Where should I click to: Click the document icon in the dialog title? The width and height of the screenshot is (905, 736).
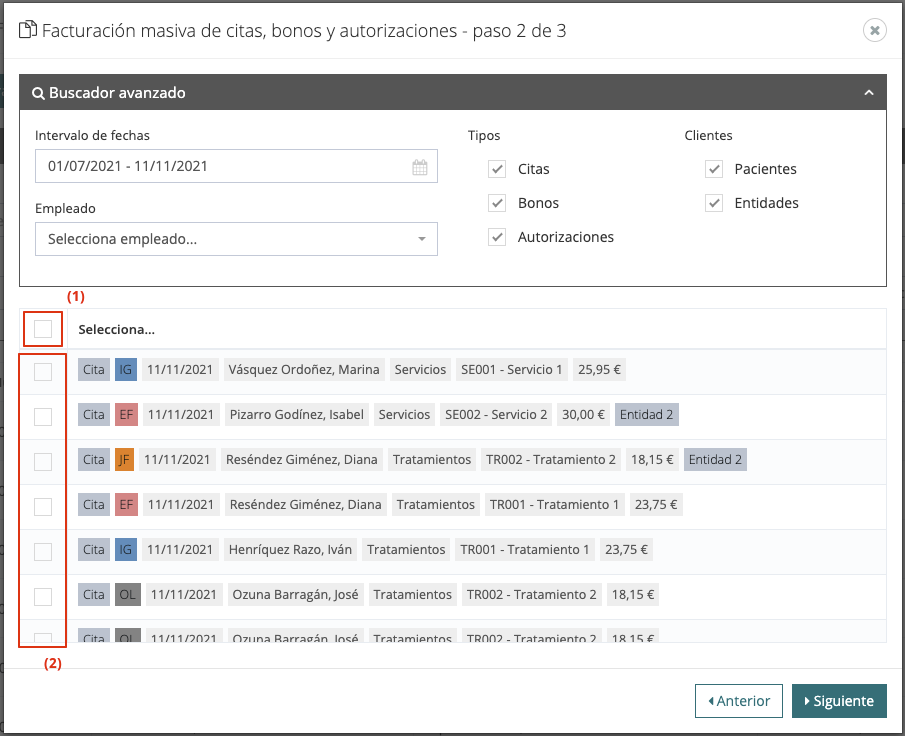coord(28,30)
